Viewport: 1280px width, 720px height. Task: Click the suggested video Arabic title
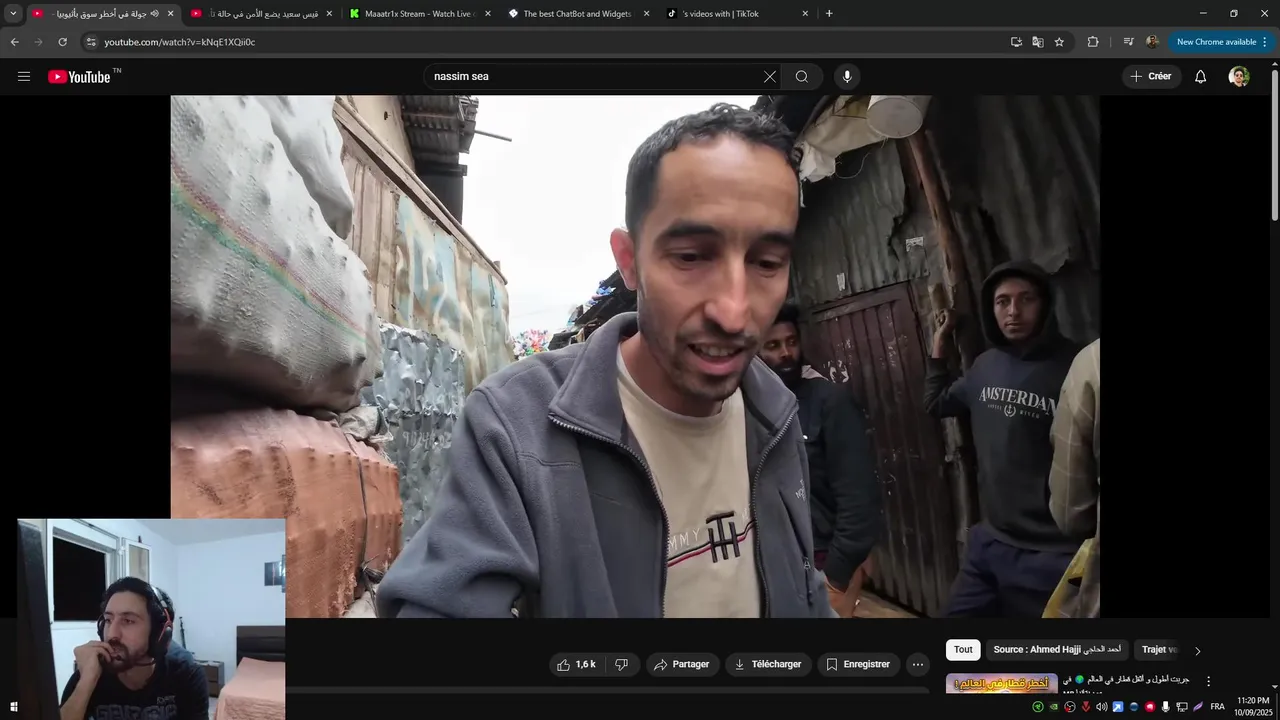point(1126,680)
